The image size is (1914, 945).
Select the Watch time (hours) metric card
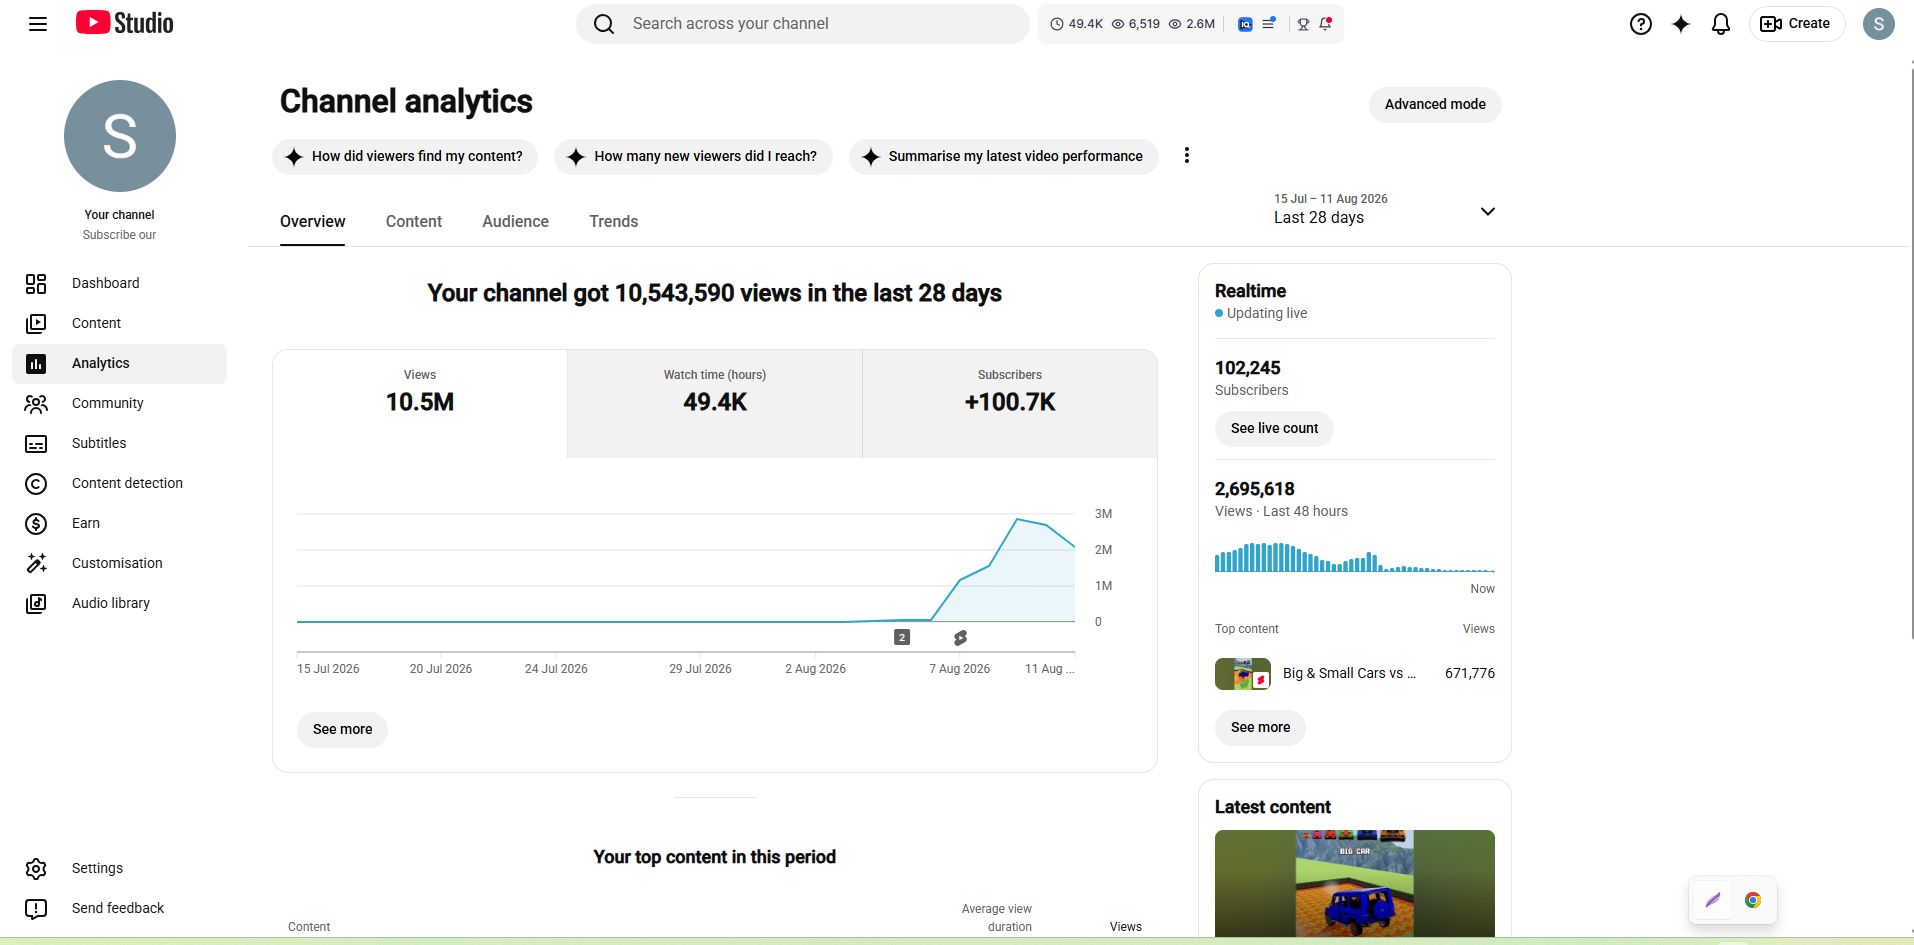click(x=715, y=404)
